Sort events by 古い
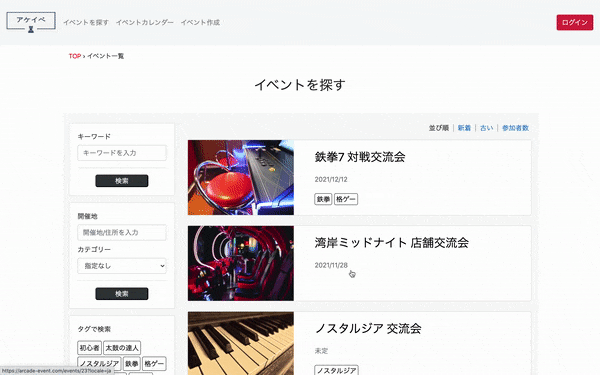 point(486,128)
